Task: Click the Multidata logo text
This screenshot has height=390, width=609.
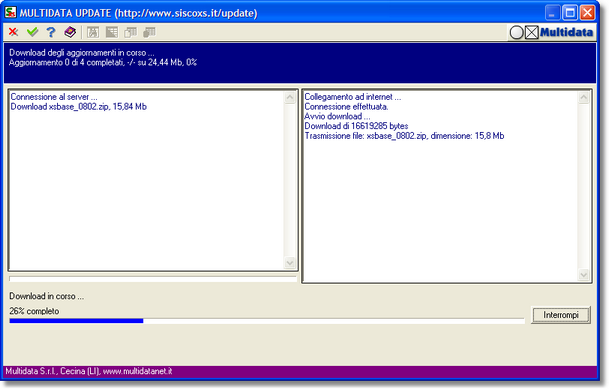Action: click(x=566, y=32)
